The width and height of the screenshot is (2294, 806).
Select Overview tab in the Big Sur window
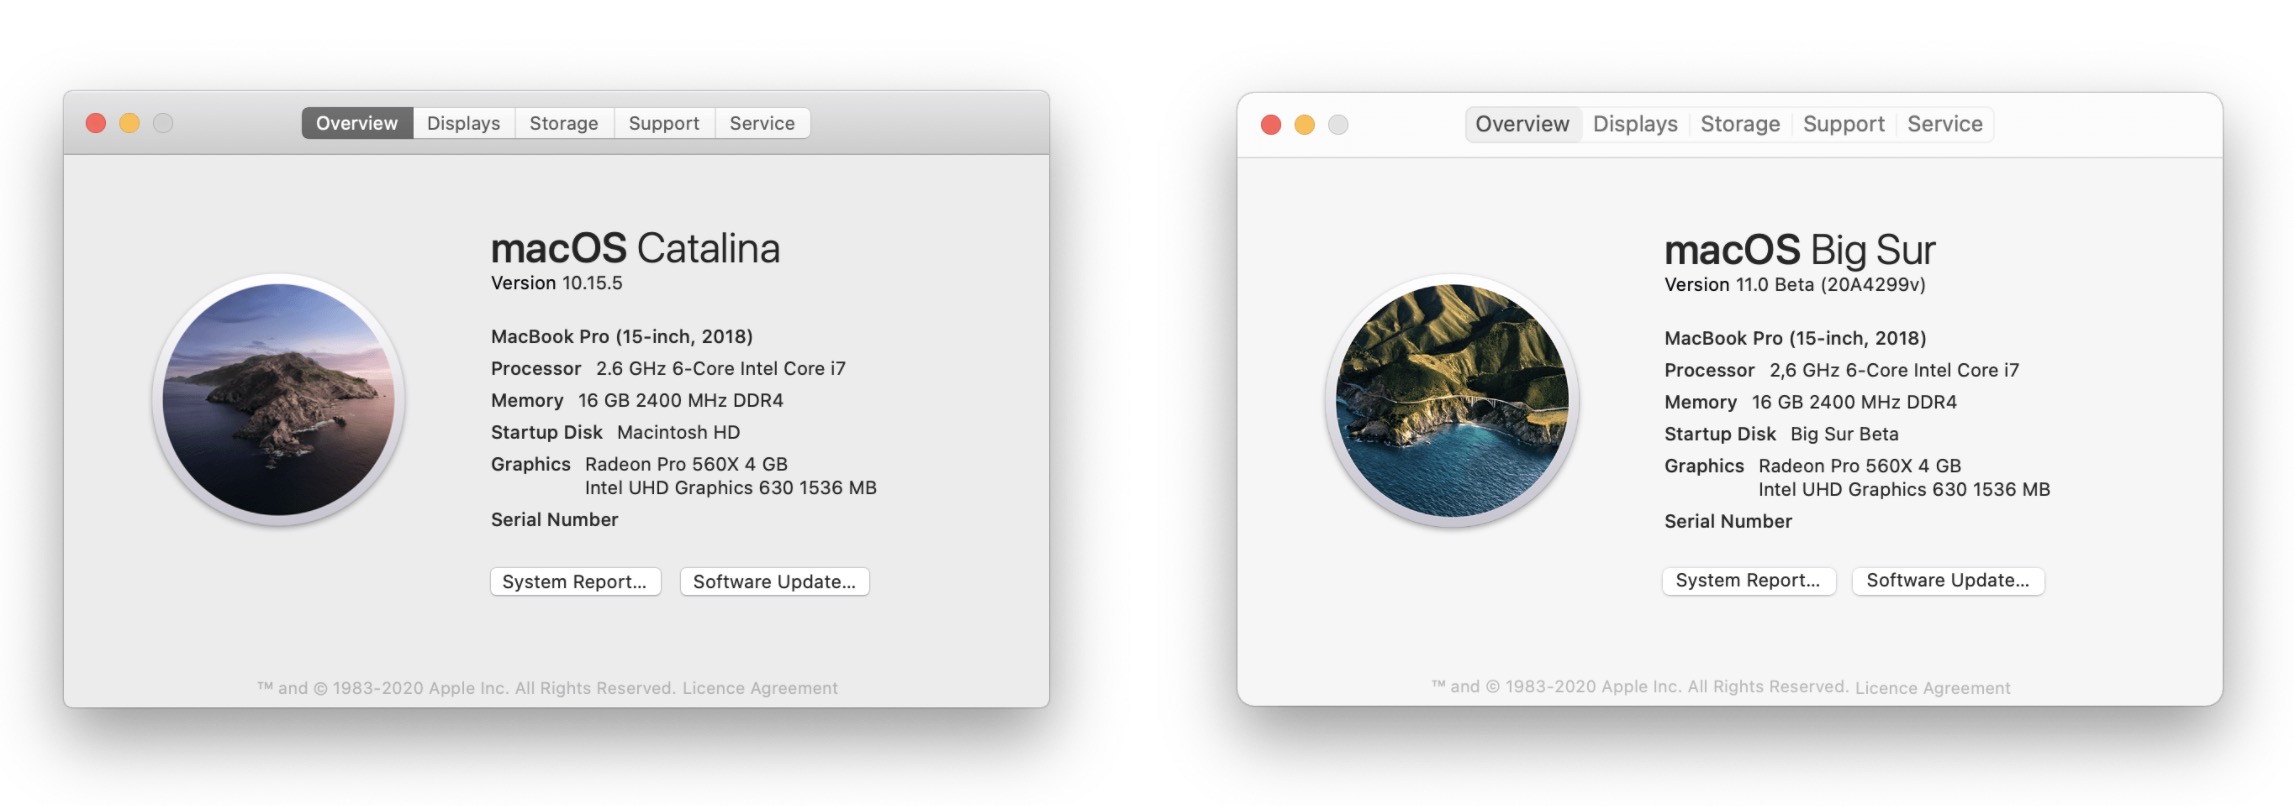[x=1523, y=124]
